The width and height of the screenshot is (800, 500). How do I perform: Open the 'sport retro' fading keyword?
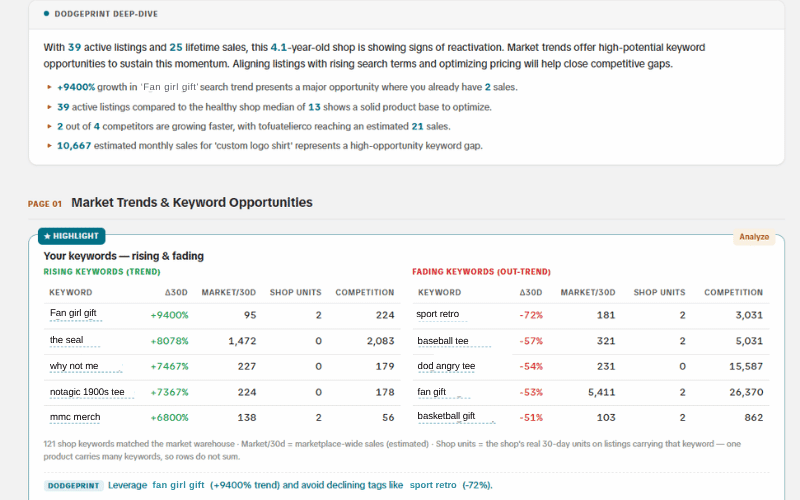coord(438,314)
